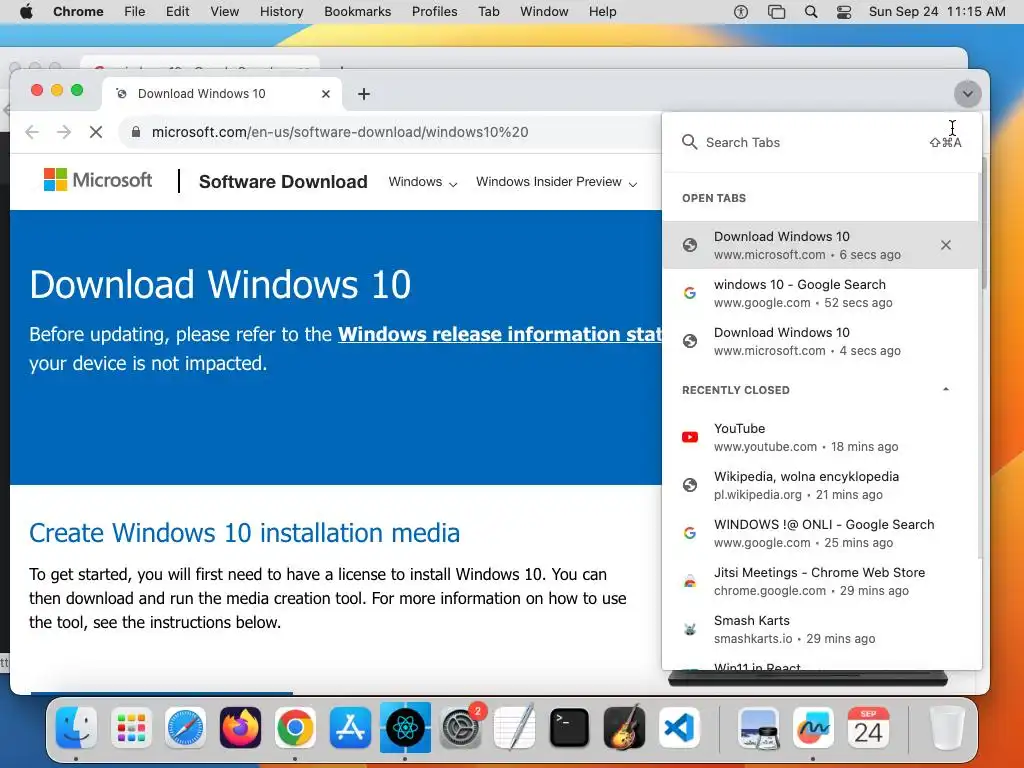Select the Download Windows 10 tab
The width and height of the screenshot is (1024, 768).
pyautogui.click(x=222, y=94)
